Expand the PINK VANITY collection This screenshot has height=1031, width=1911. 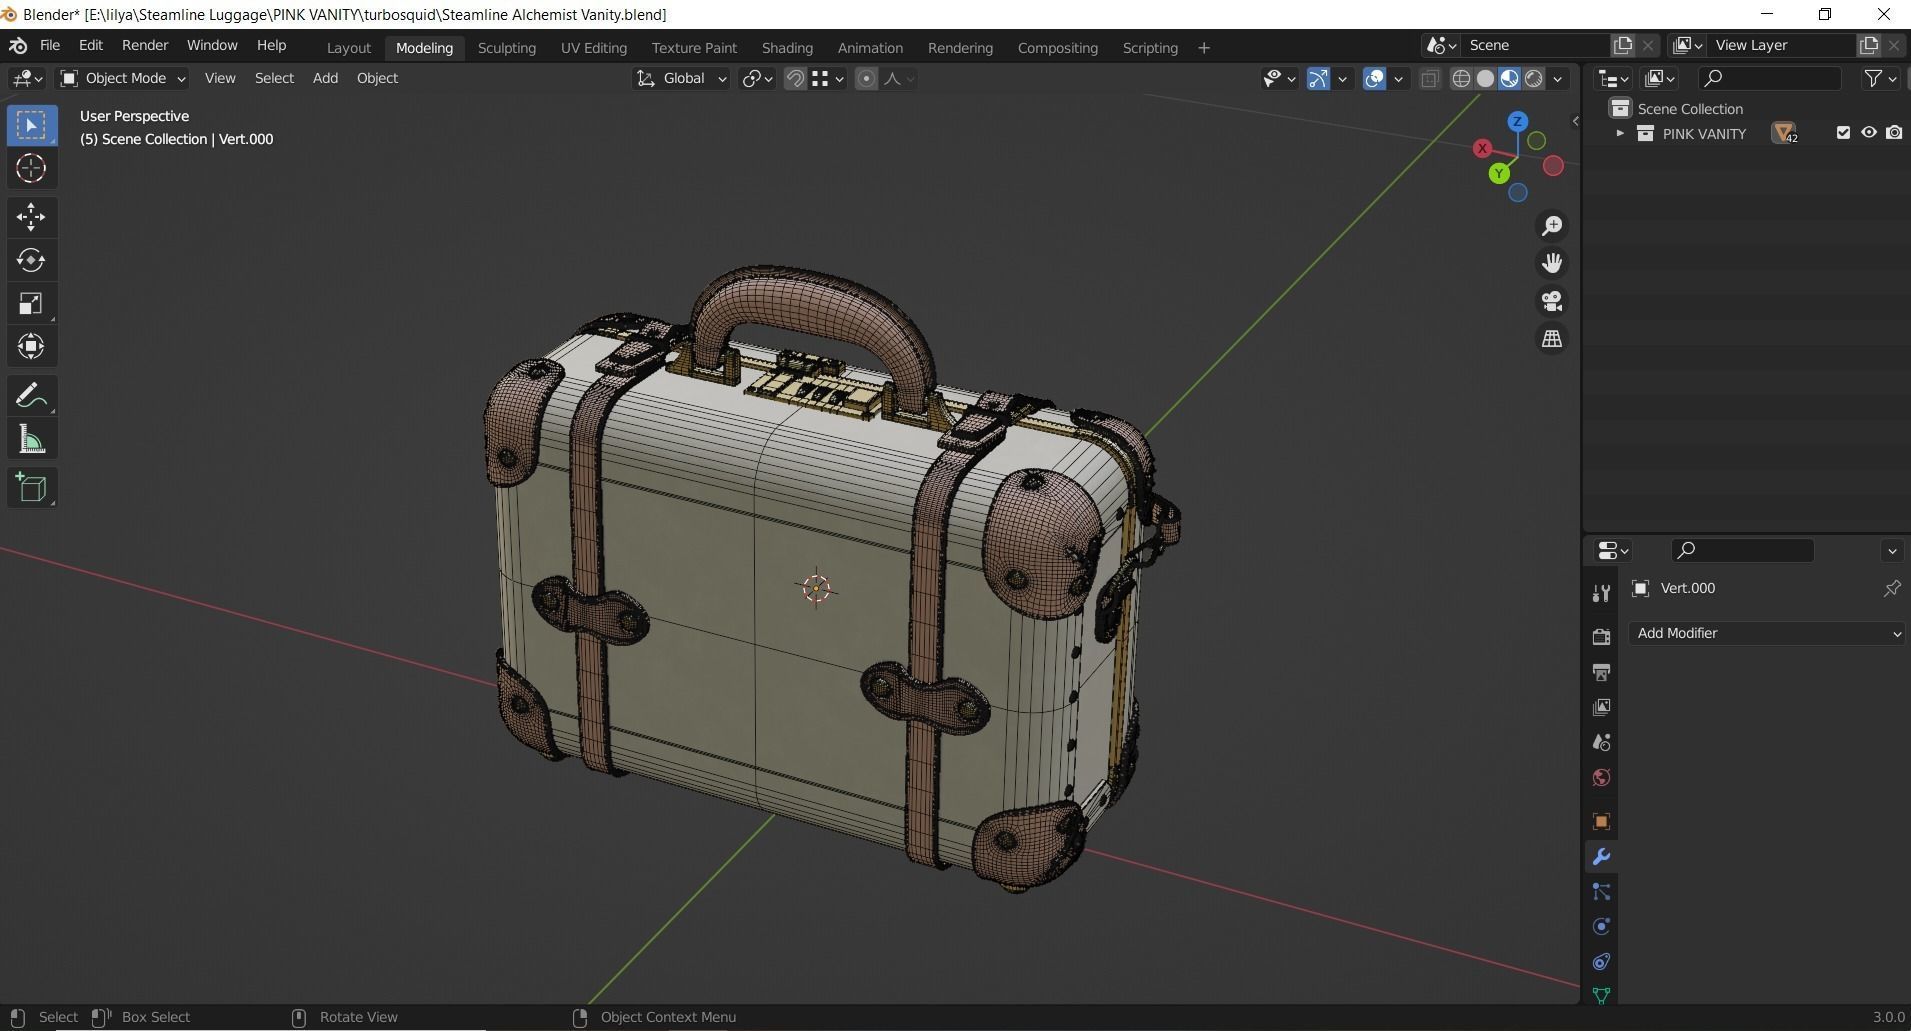click(1619, 133)
